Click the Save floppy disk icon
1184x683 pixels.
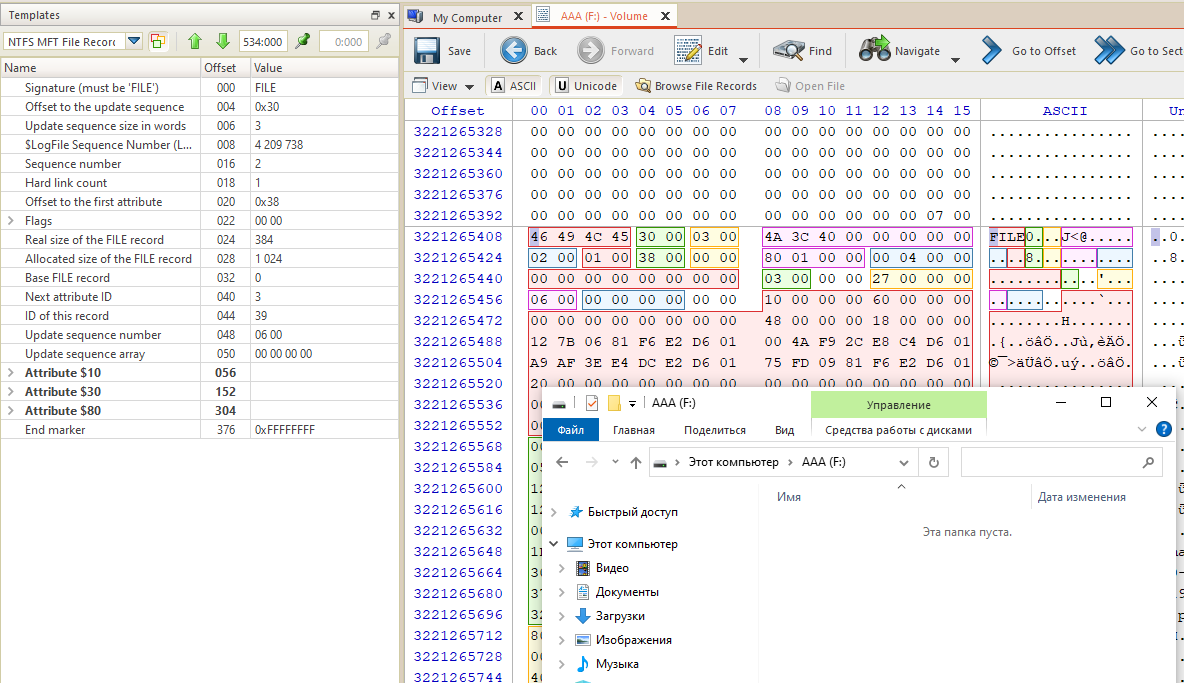pos(428,51)
